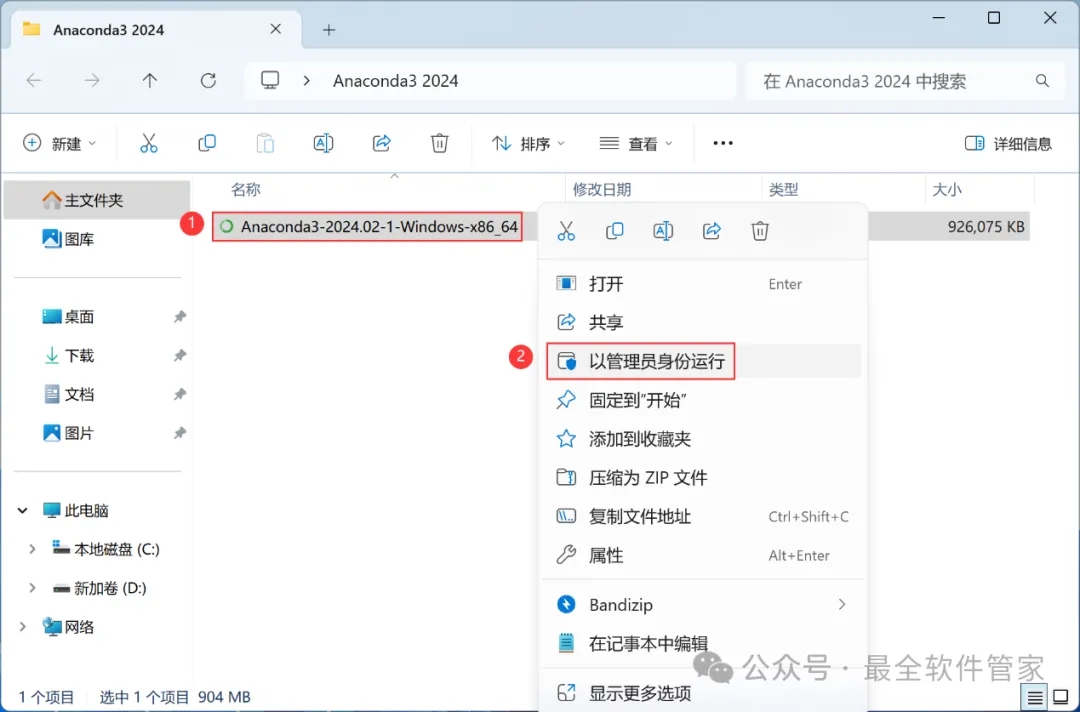Expand the 本地磁盘 (C:) node
1080x712 pixels.
point(32,549)
